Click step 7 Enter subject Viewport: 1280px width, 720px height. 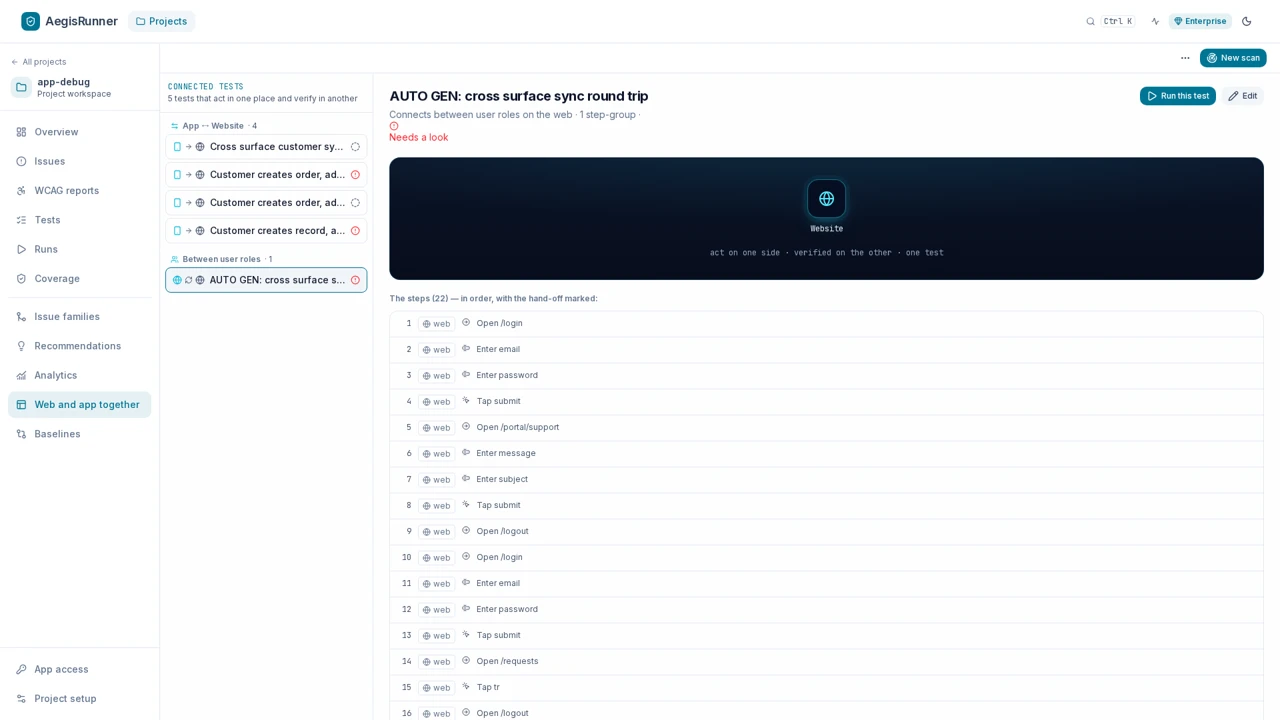(x=826, y=480)
